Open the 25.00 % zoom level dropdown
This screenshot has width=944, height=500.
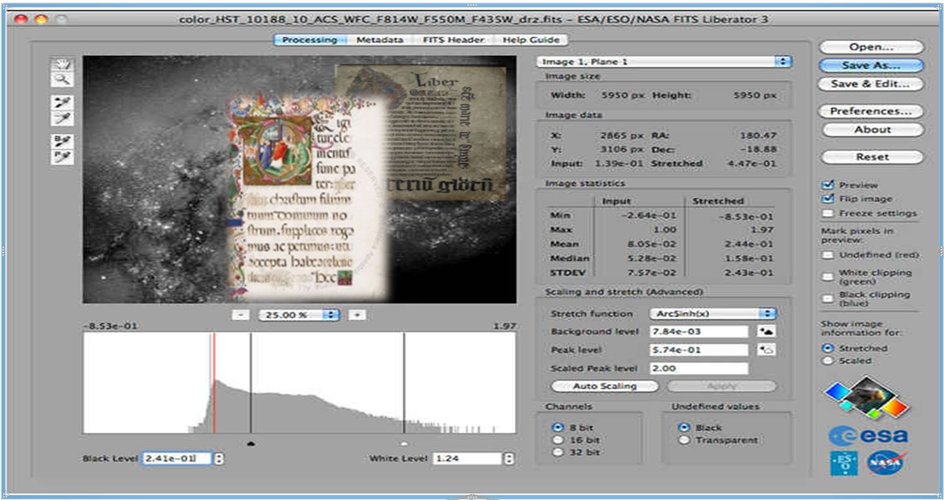coord(299,315)
